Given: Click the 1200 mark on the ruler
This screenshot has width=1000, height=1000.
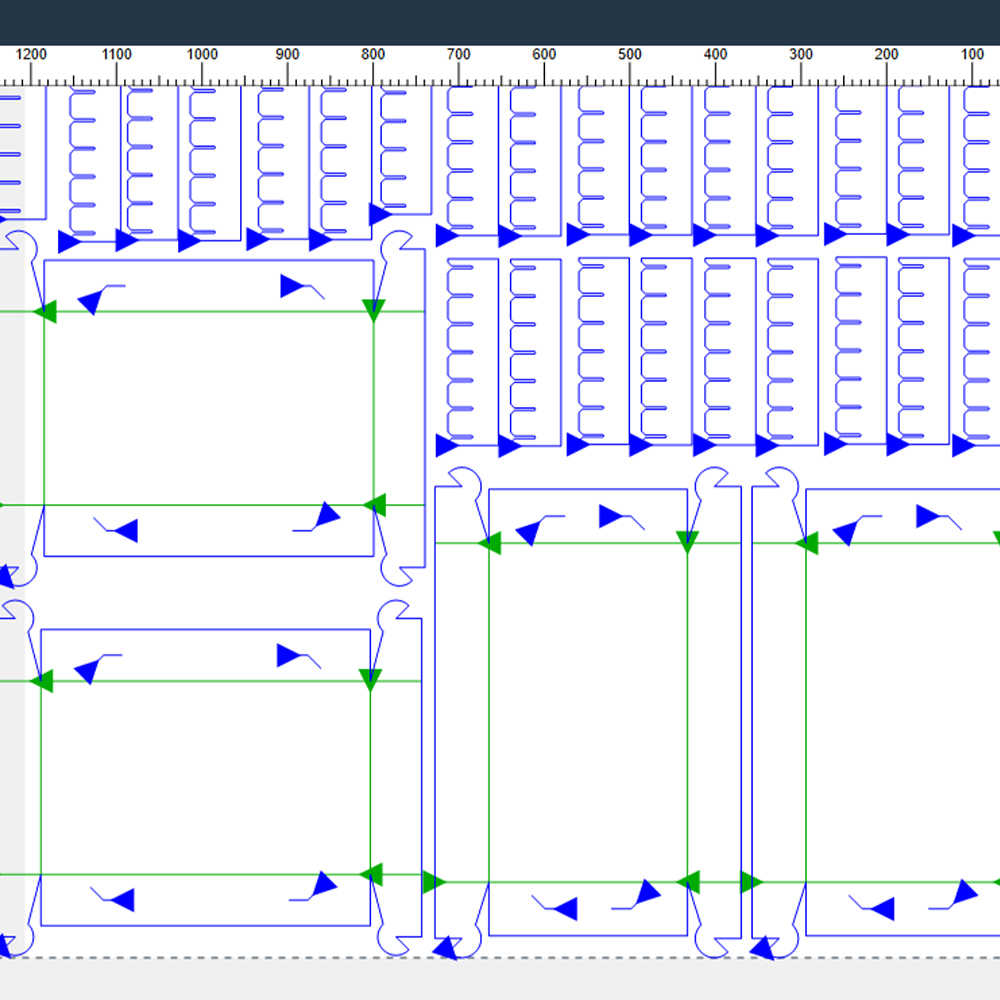Looking at the screenshot, I should 31,54.
